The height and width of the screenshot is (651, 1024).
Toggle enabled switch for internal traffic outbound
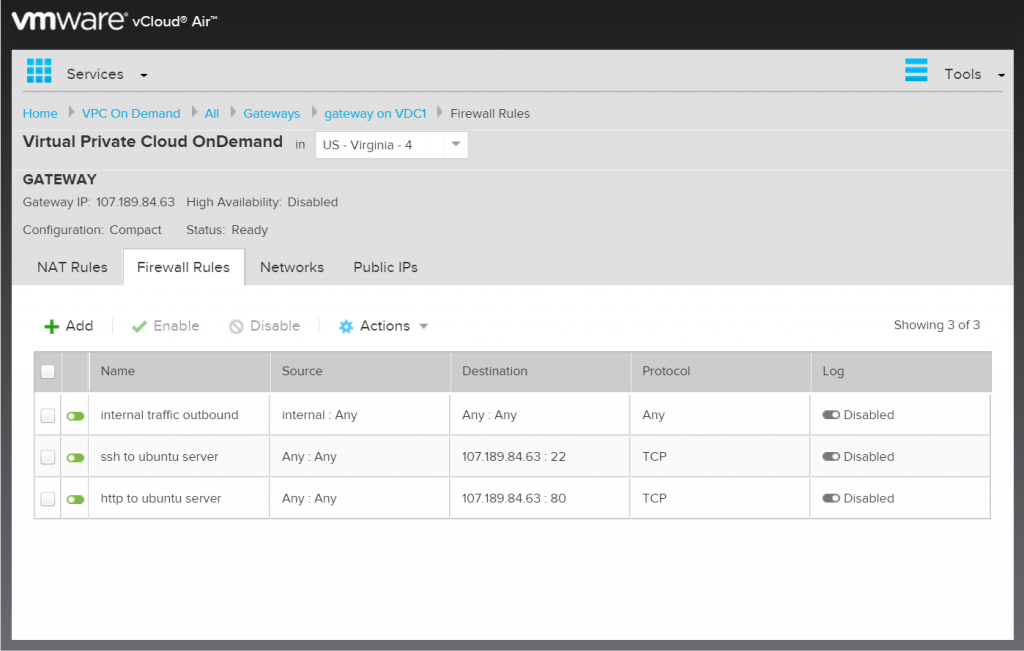(x=75, y=416)
